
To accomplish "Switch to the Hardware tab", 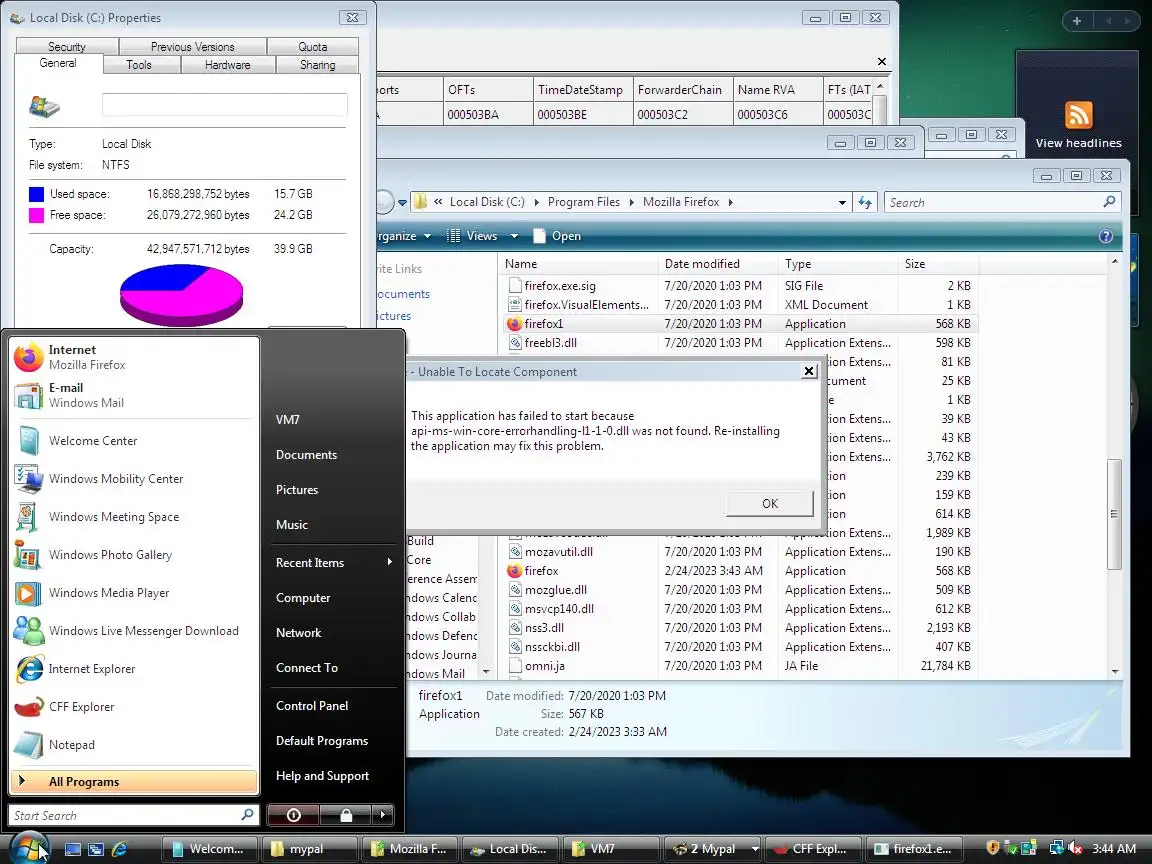I will [228, 65].
